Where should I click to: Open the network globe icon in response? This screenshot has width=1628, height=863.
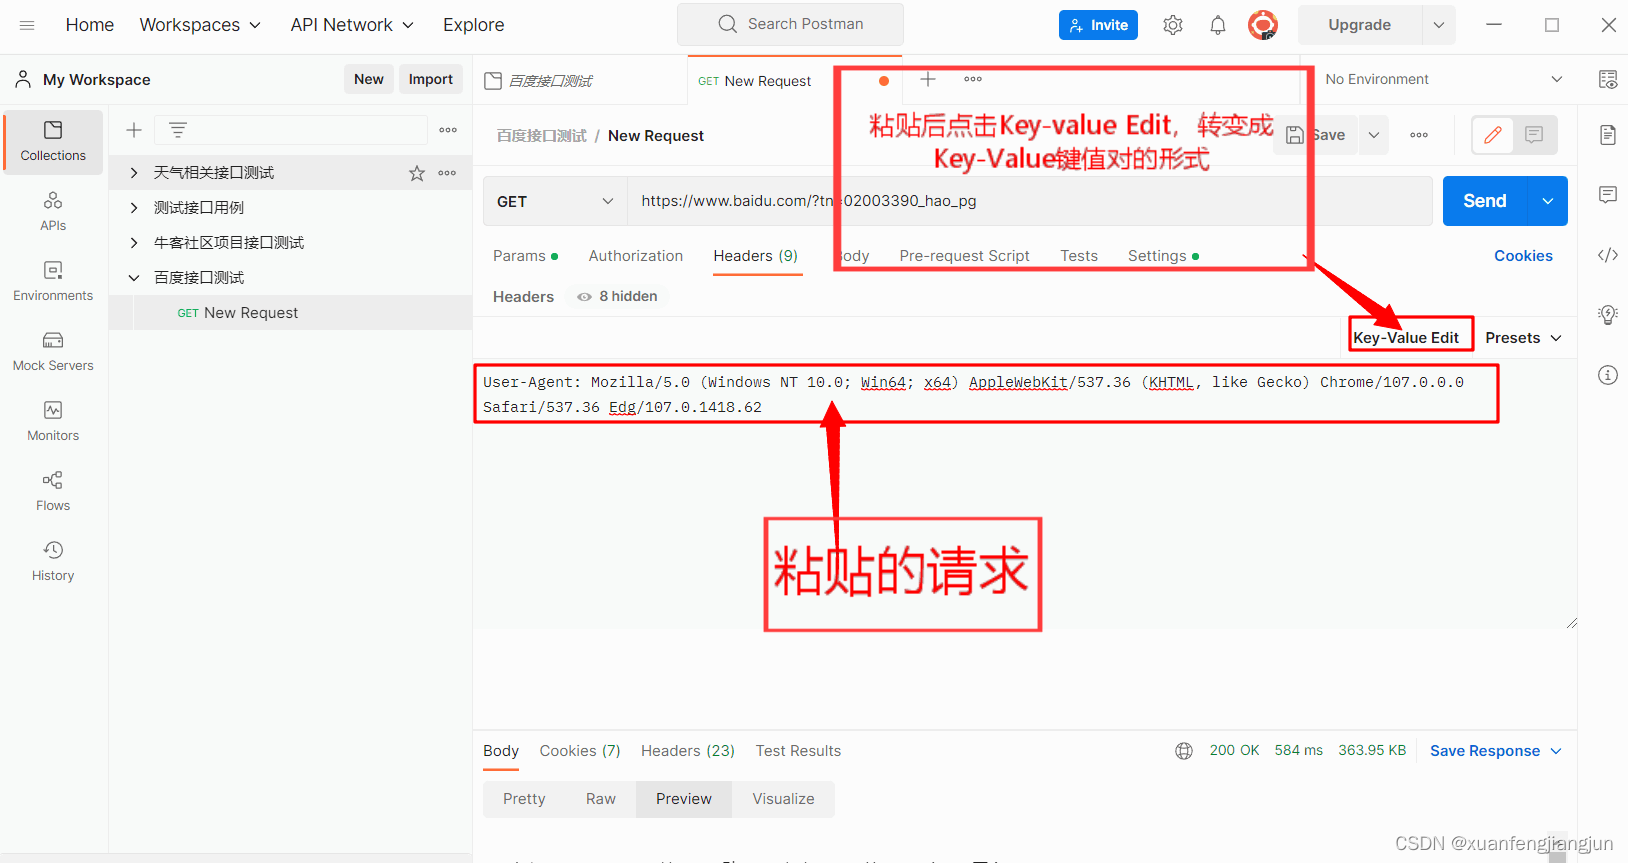coord(1184,751)
